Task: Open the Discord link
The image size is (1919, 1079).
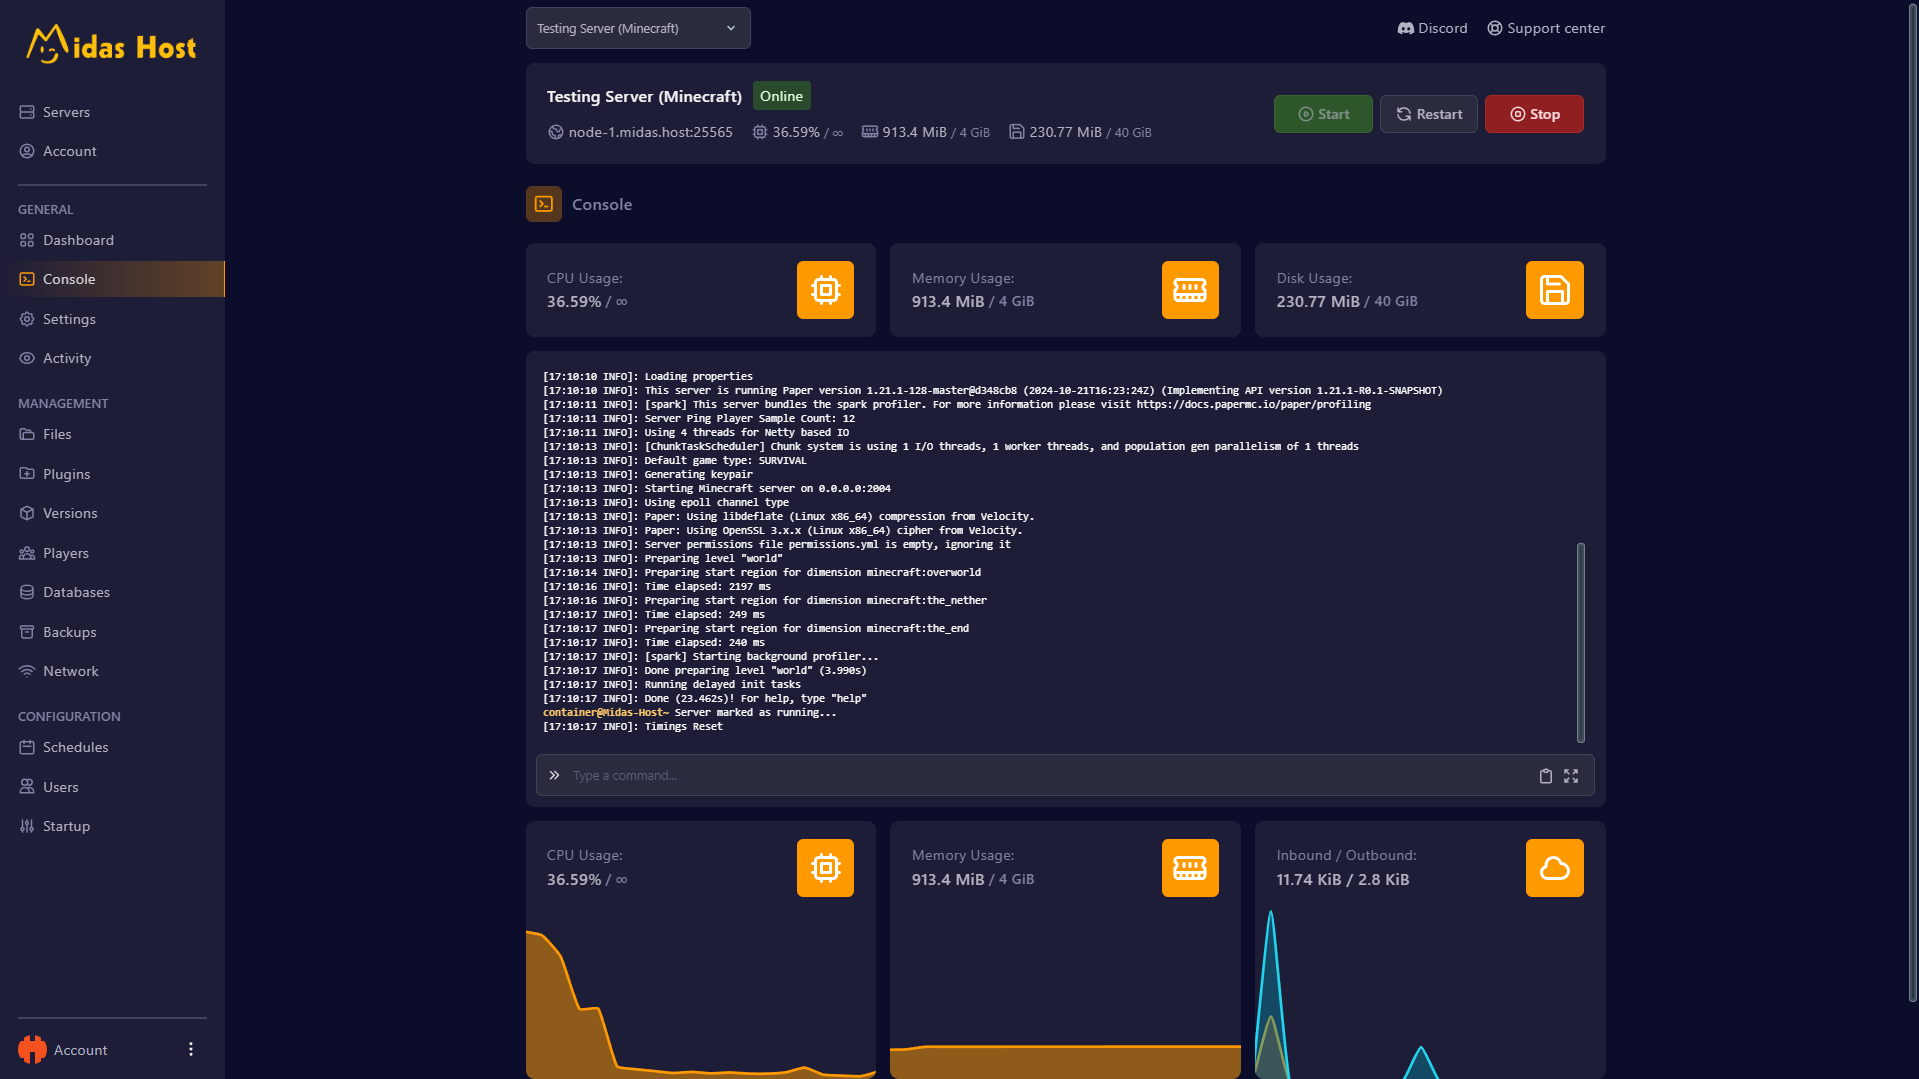Action: coord(1432,28)
